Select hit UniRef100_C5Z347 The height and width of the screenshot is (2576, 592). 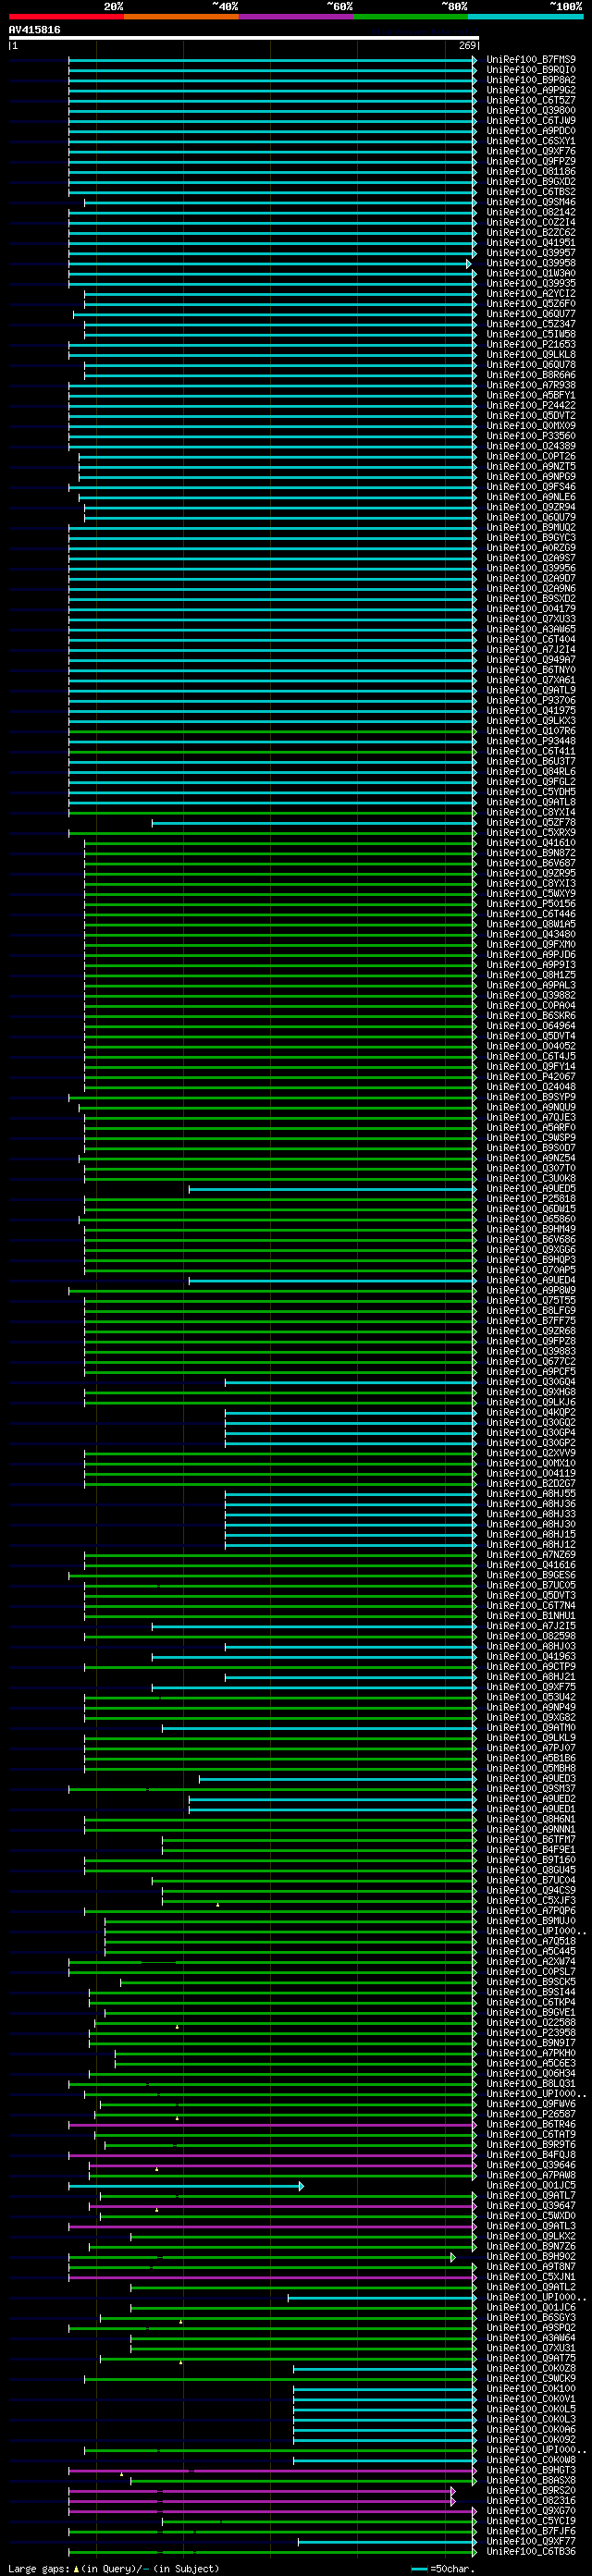531,324
